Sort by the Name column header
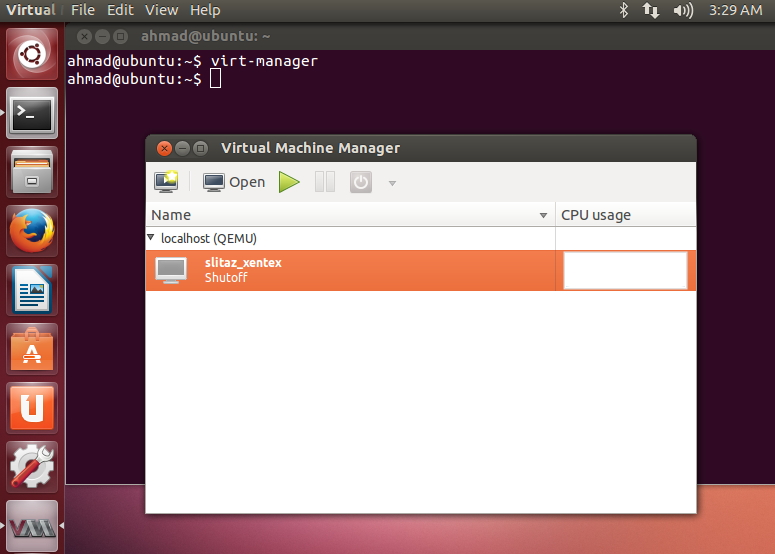Viewport: 775px width, 554px height. click(340, 215)
